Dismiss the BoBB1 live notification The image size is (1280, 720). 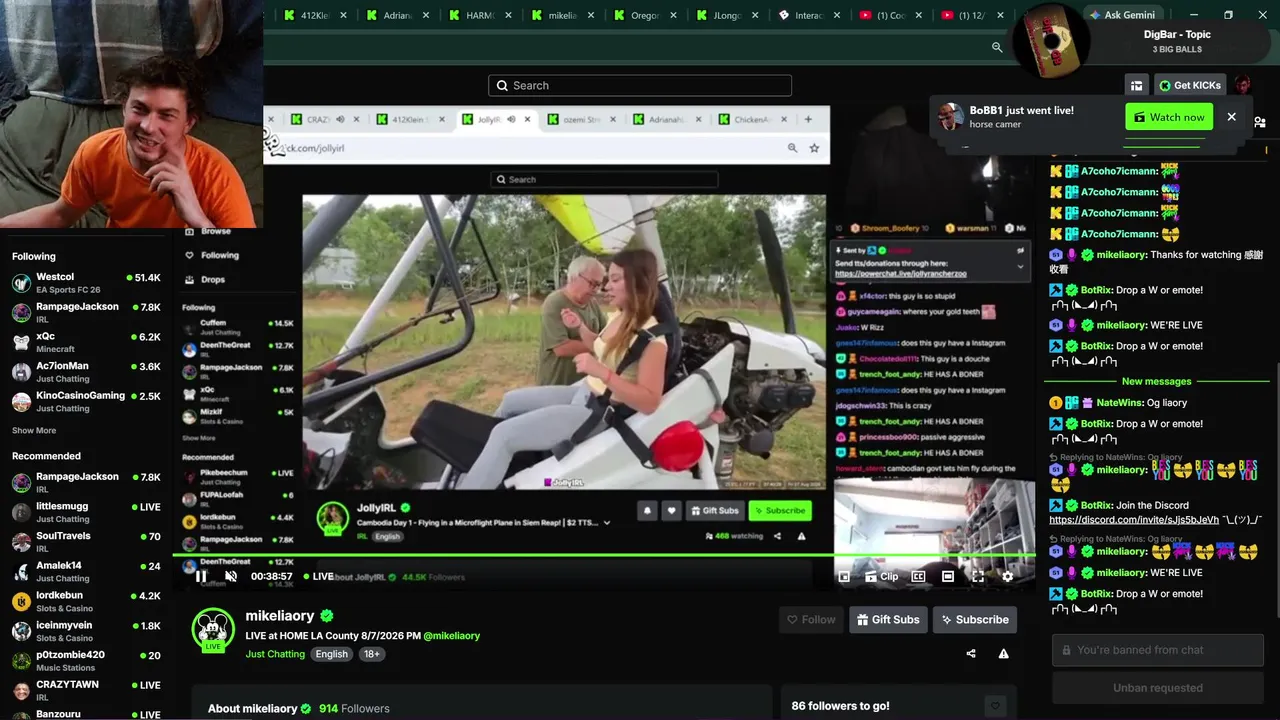click(x=1231, y=117)
